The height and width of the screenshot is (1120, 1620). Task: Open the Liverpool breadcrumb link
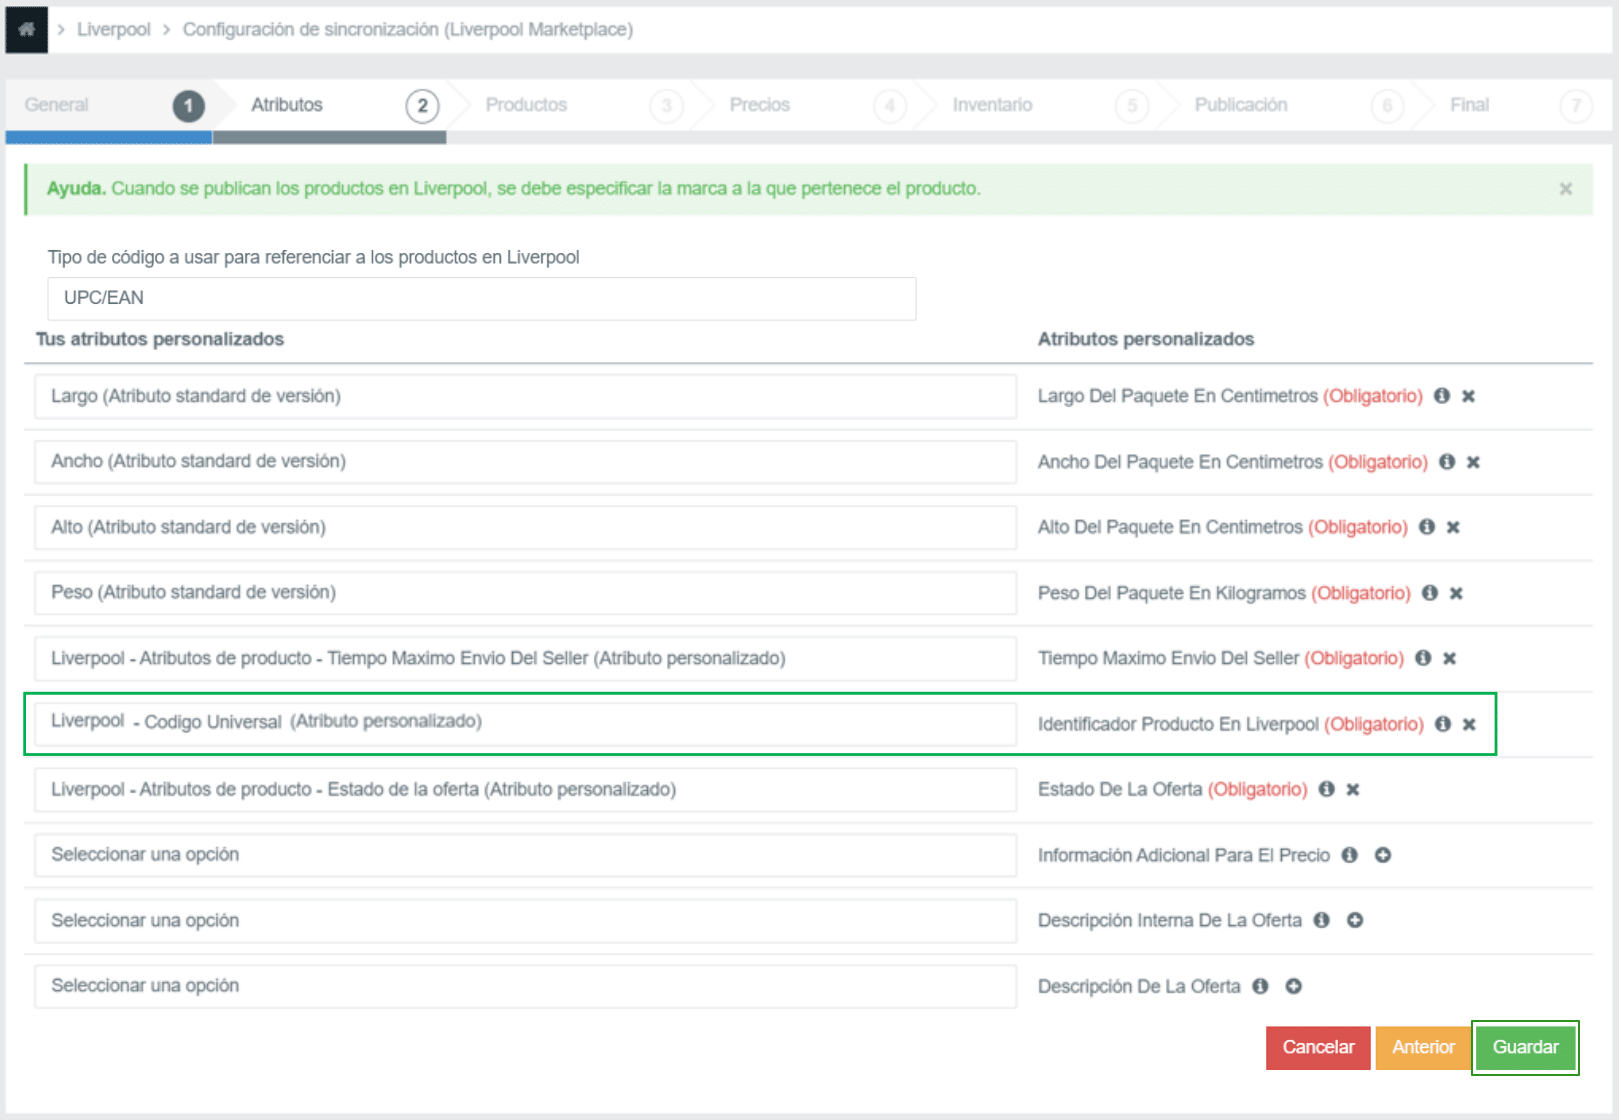tap(113, 29)
